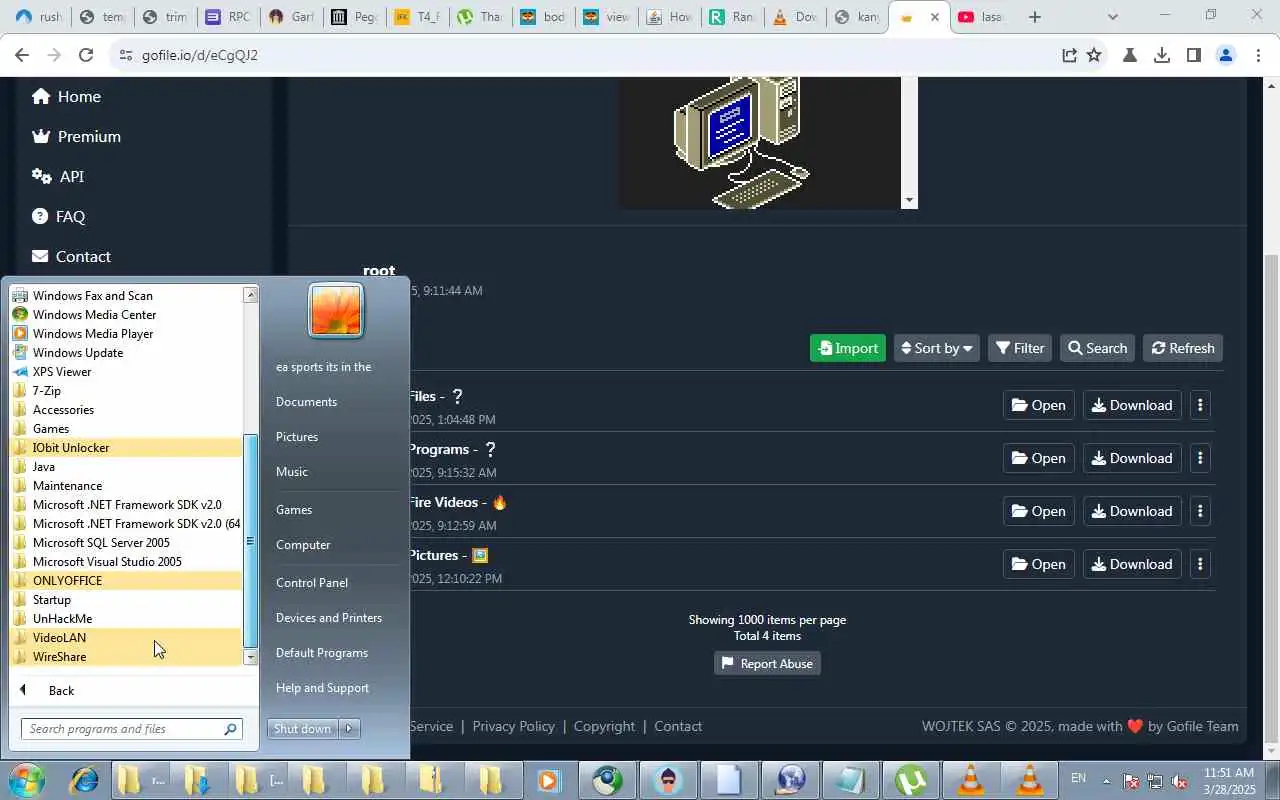The image size is (1280, 800).
Task: Open more options for Programs folder
Action: [1200, 458]
